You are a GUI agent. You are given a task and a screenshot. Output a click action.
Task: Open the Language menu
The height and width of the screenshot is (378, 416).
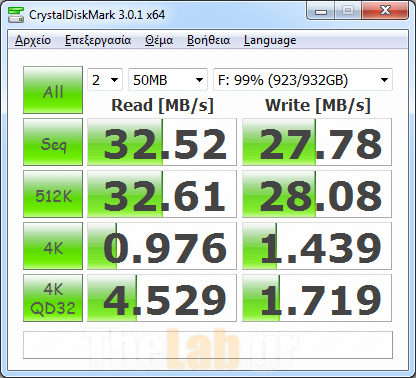tap(270, 40)
